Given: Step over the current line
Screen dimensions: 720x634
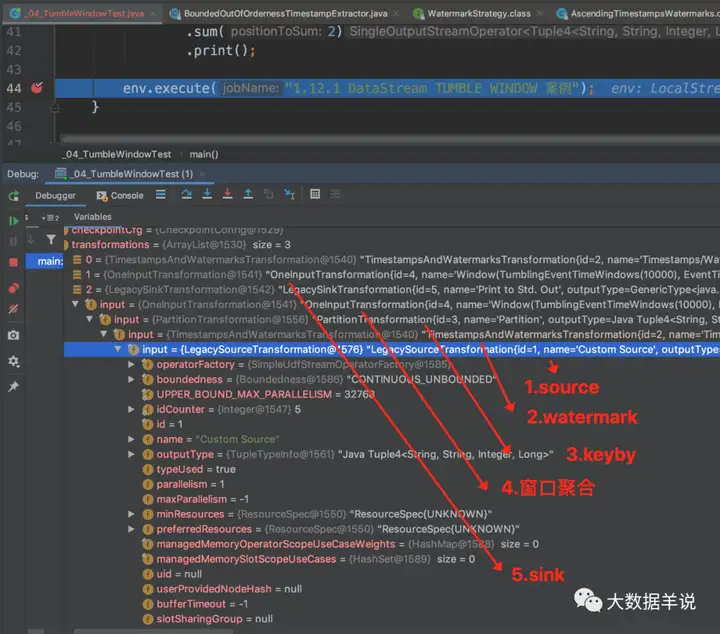Looking at the screenshot, I should (x=186, y=194).
